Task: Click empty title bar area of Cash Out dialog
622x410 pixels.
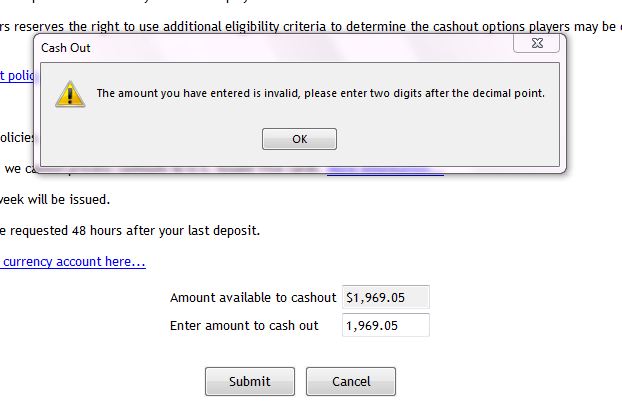Action: [x=300, y=46]
